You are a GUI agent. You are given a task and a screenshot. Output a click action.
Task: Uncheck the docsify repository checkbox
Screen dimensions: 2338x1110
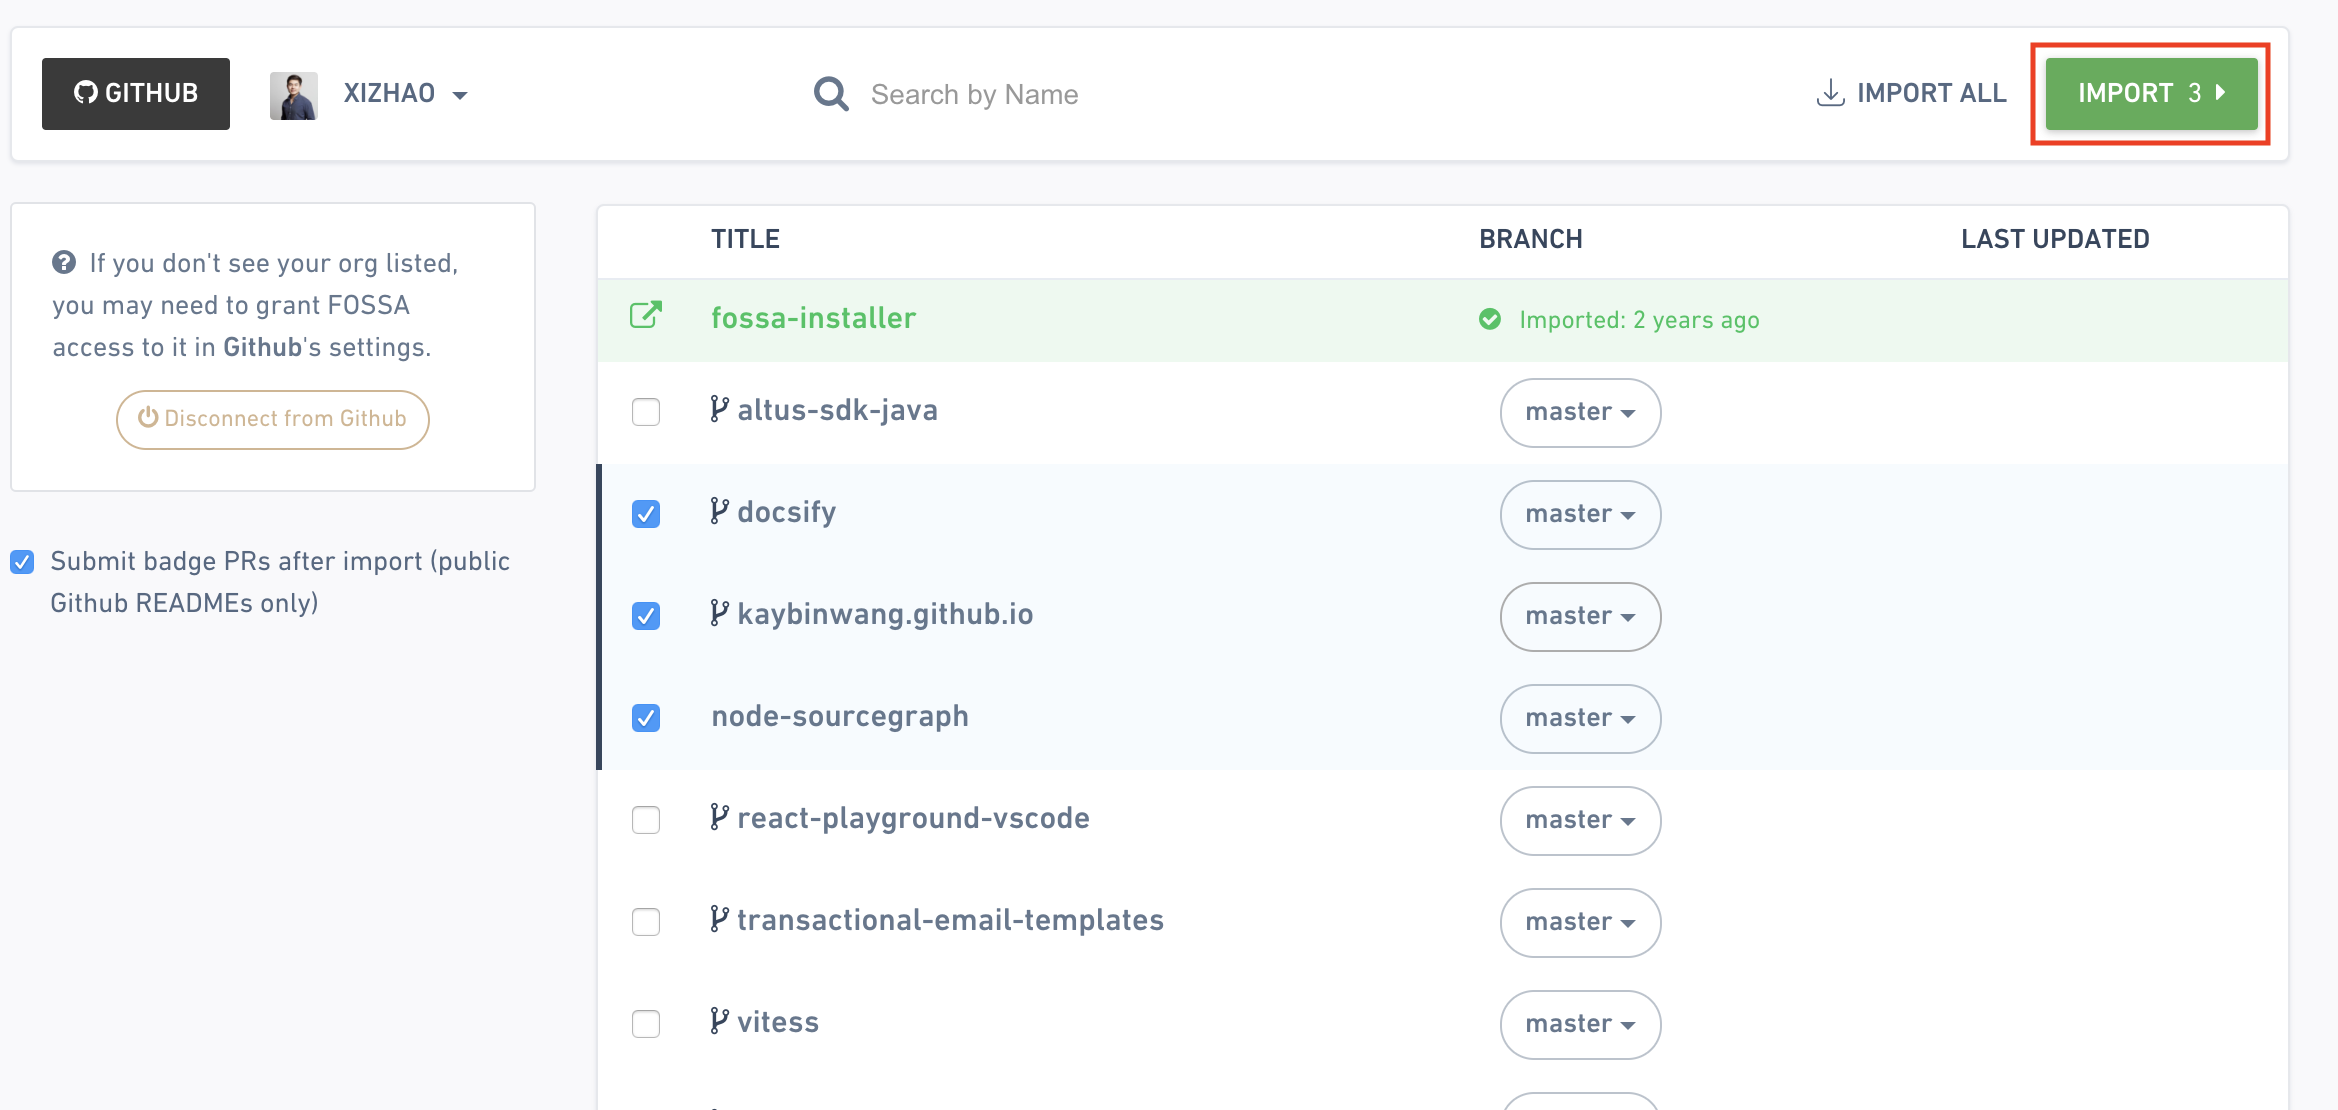coord(646,514)
